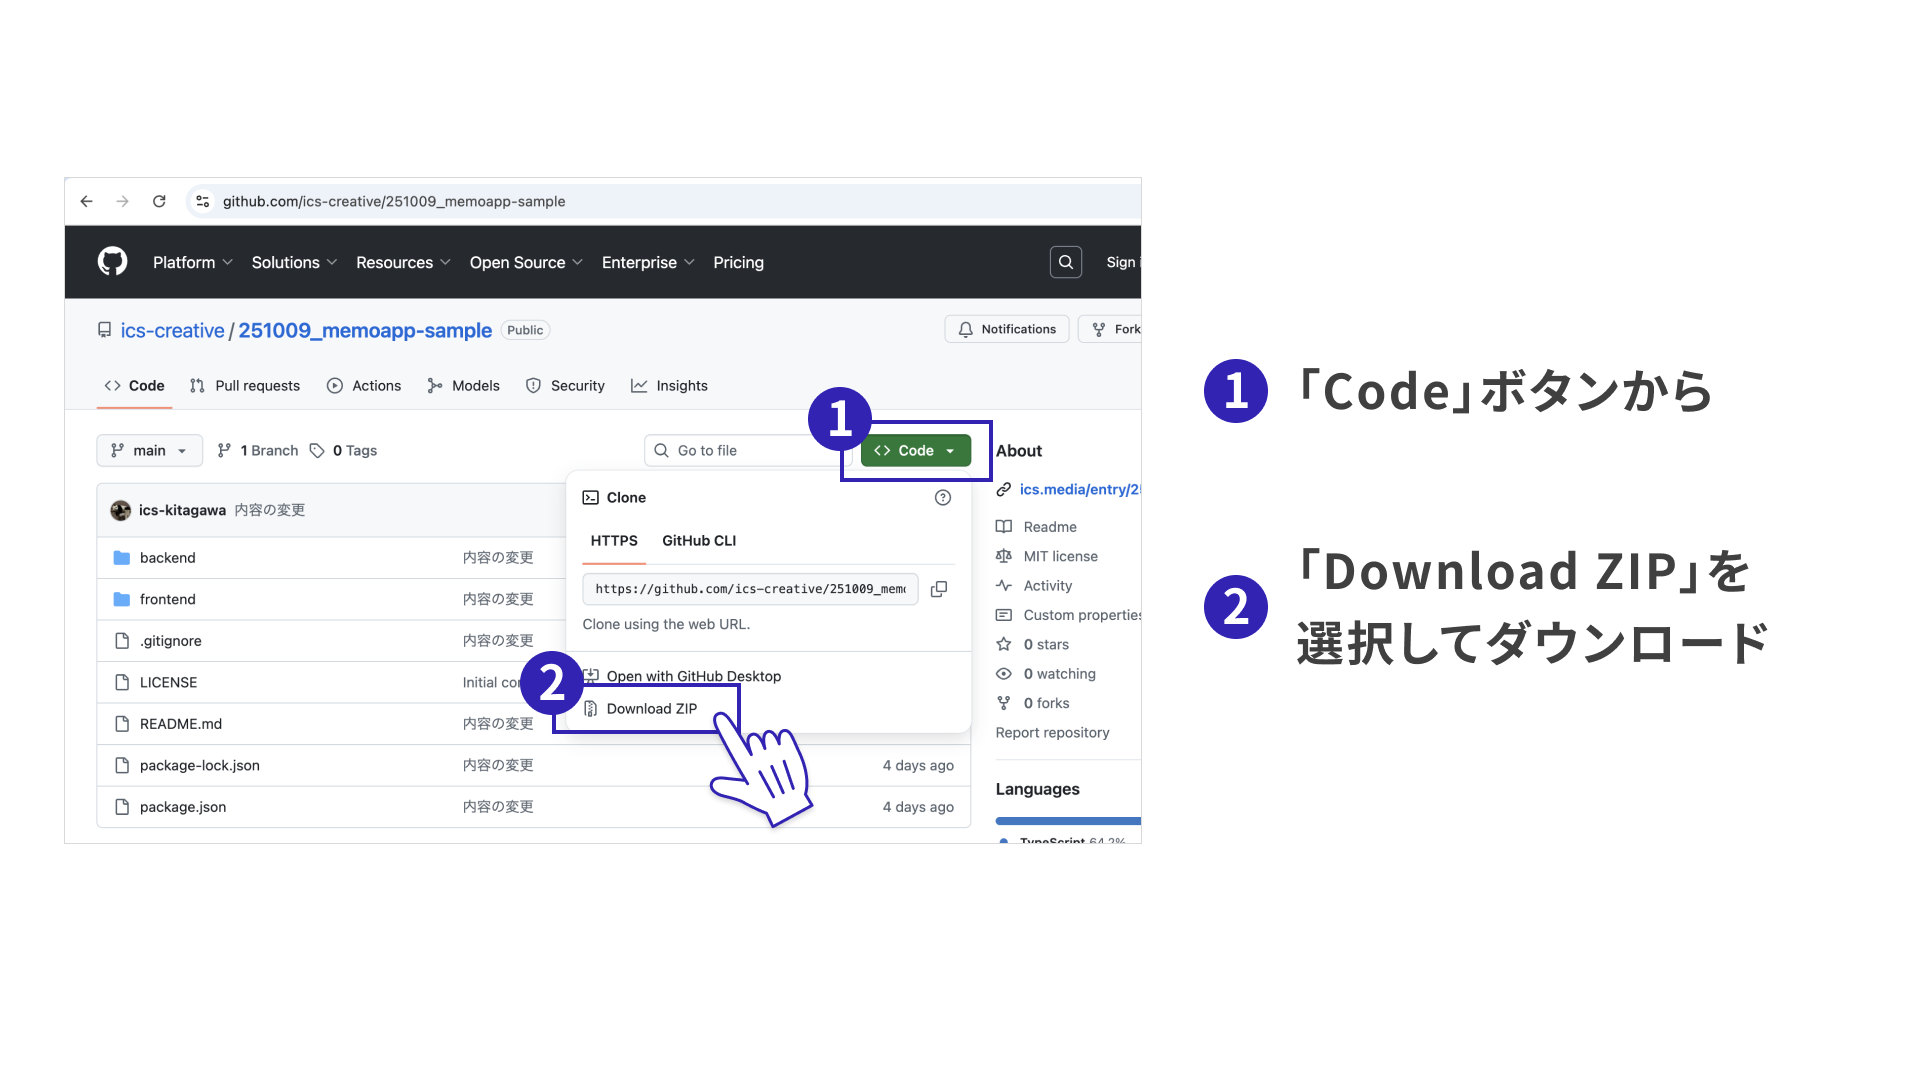
Task: Click the Notifications button
Action: [x=1006, y=329]
